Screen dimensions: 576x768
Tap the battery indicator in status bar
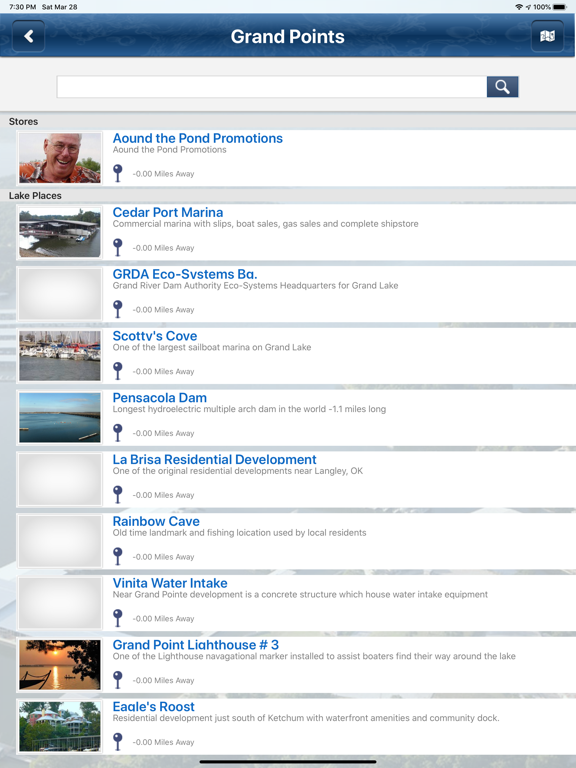(559, 7)
